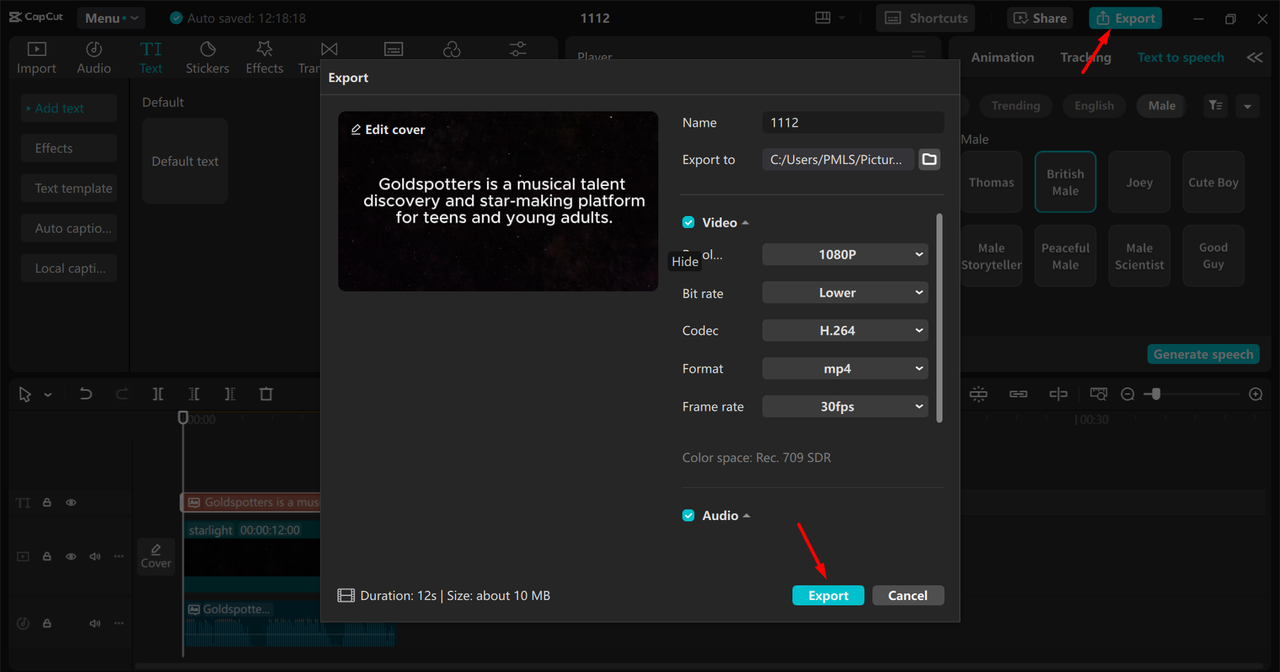
Task: Click the zoom out timeline icon
Action: (1128, 394)
